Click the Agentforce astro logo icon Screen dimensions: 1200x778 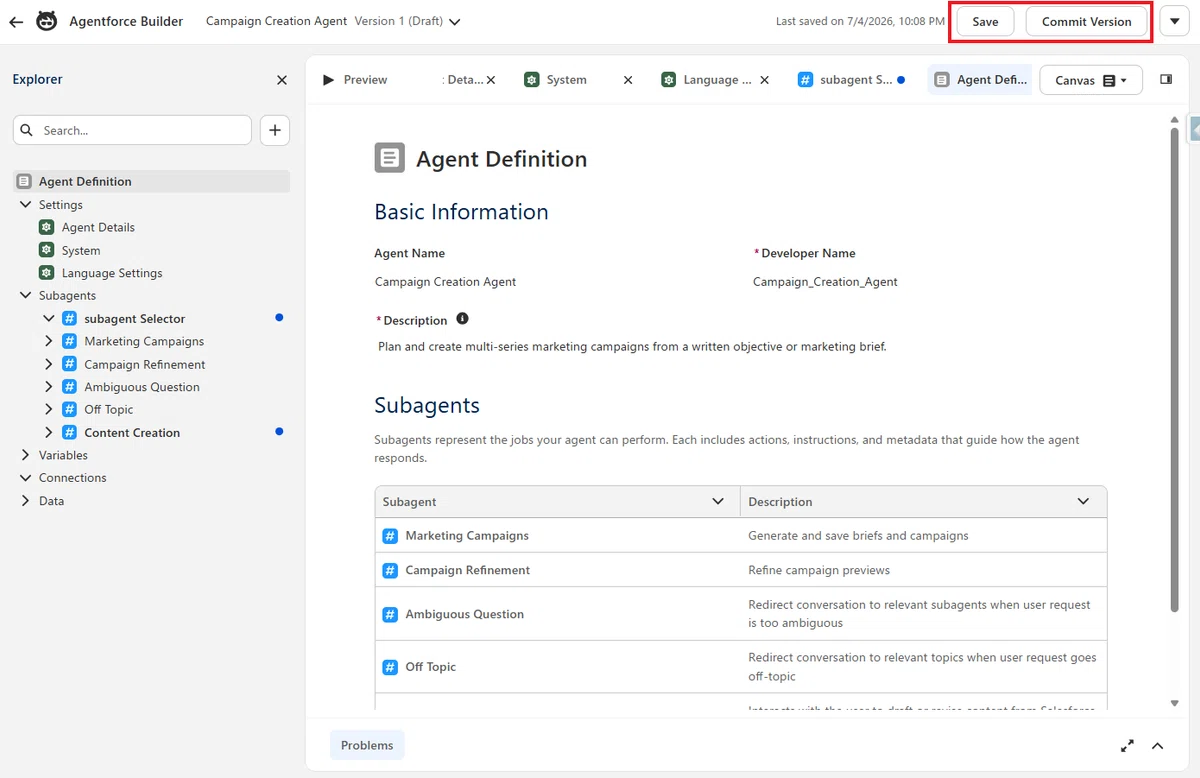46,21
